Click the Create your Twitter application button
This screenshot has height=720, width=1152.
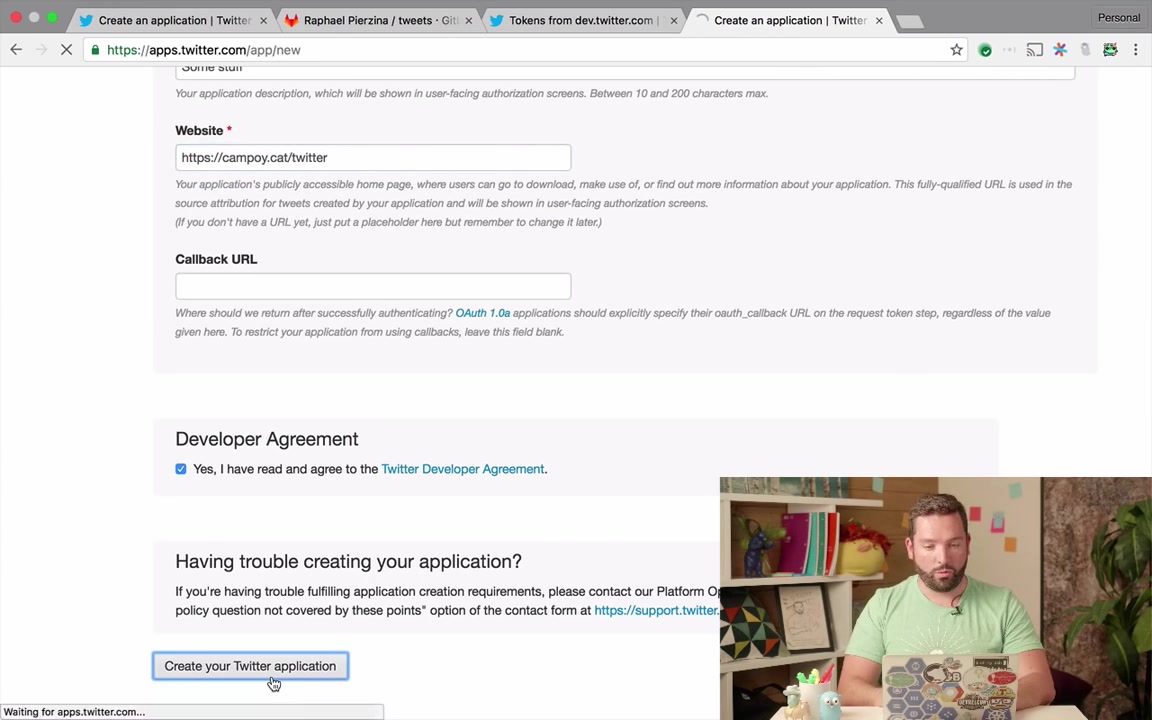tap(250, 666)
